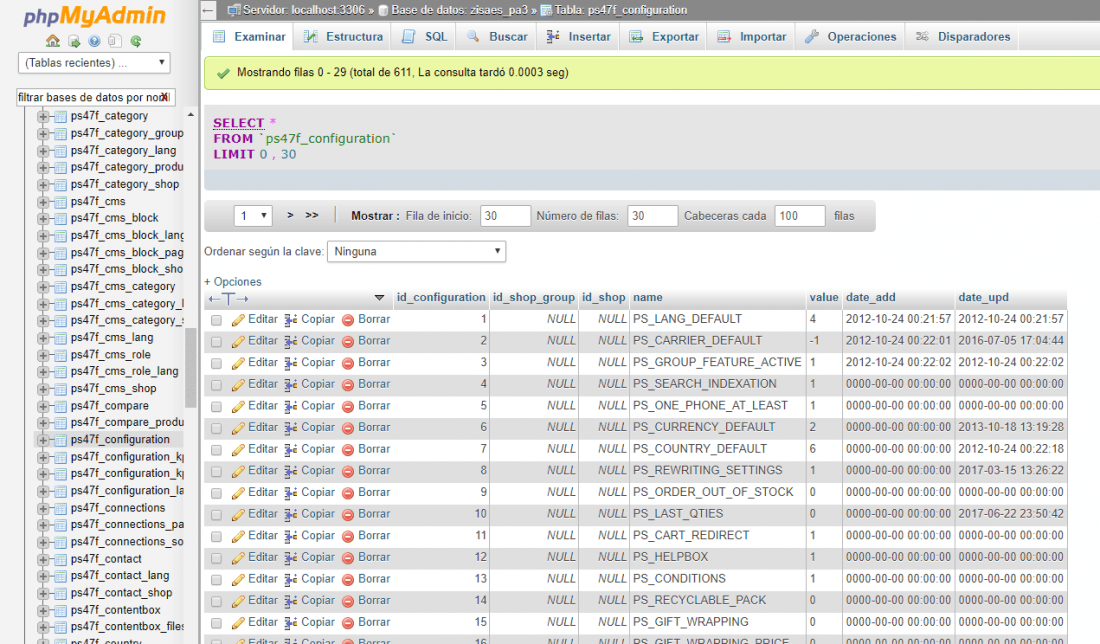Expand the ps47f_configuration tree node
Viewport: 1100px width, 644px height.
tap(43, 441)
